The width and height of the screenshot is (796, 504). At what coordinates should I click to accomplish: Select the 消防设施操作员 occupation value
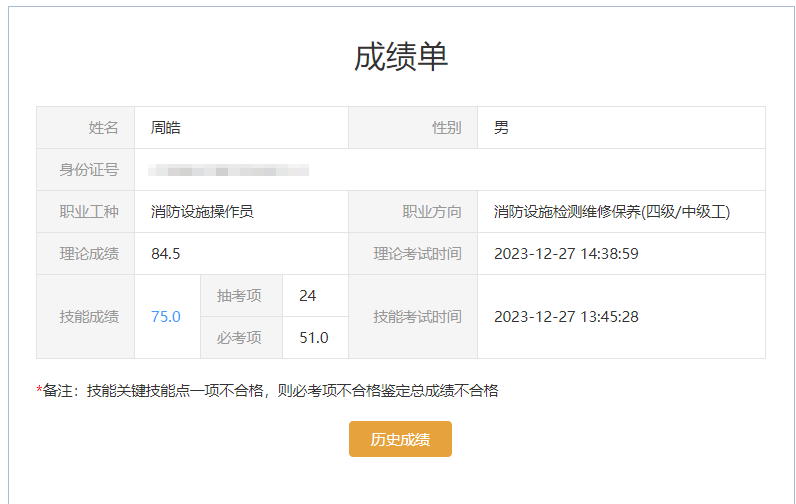202,212
